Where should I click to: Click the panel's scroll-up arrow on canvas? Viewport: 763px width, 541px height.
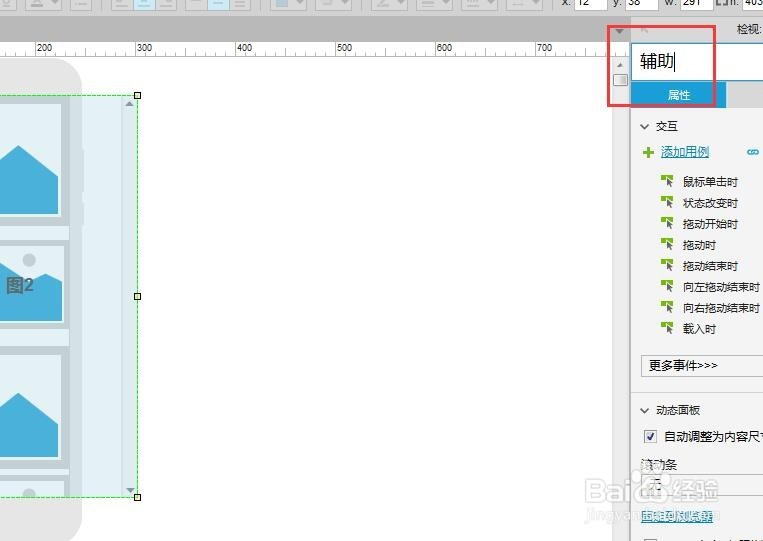pyautogui.click(x=129, y=104)
